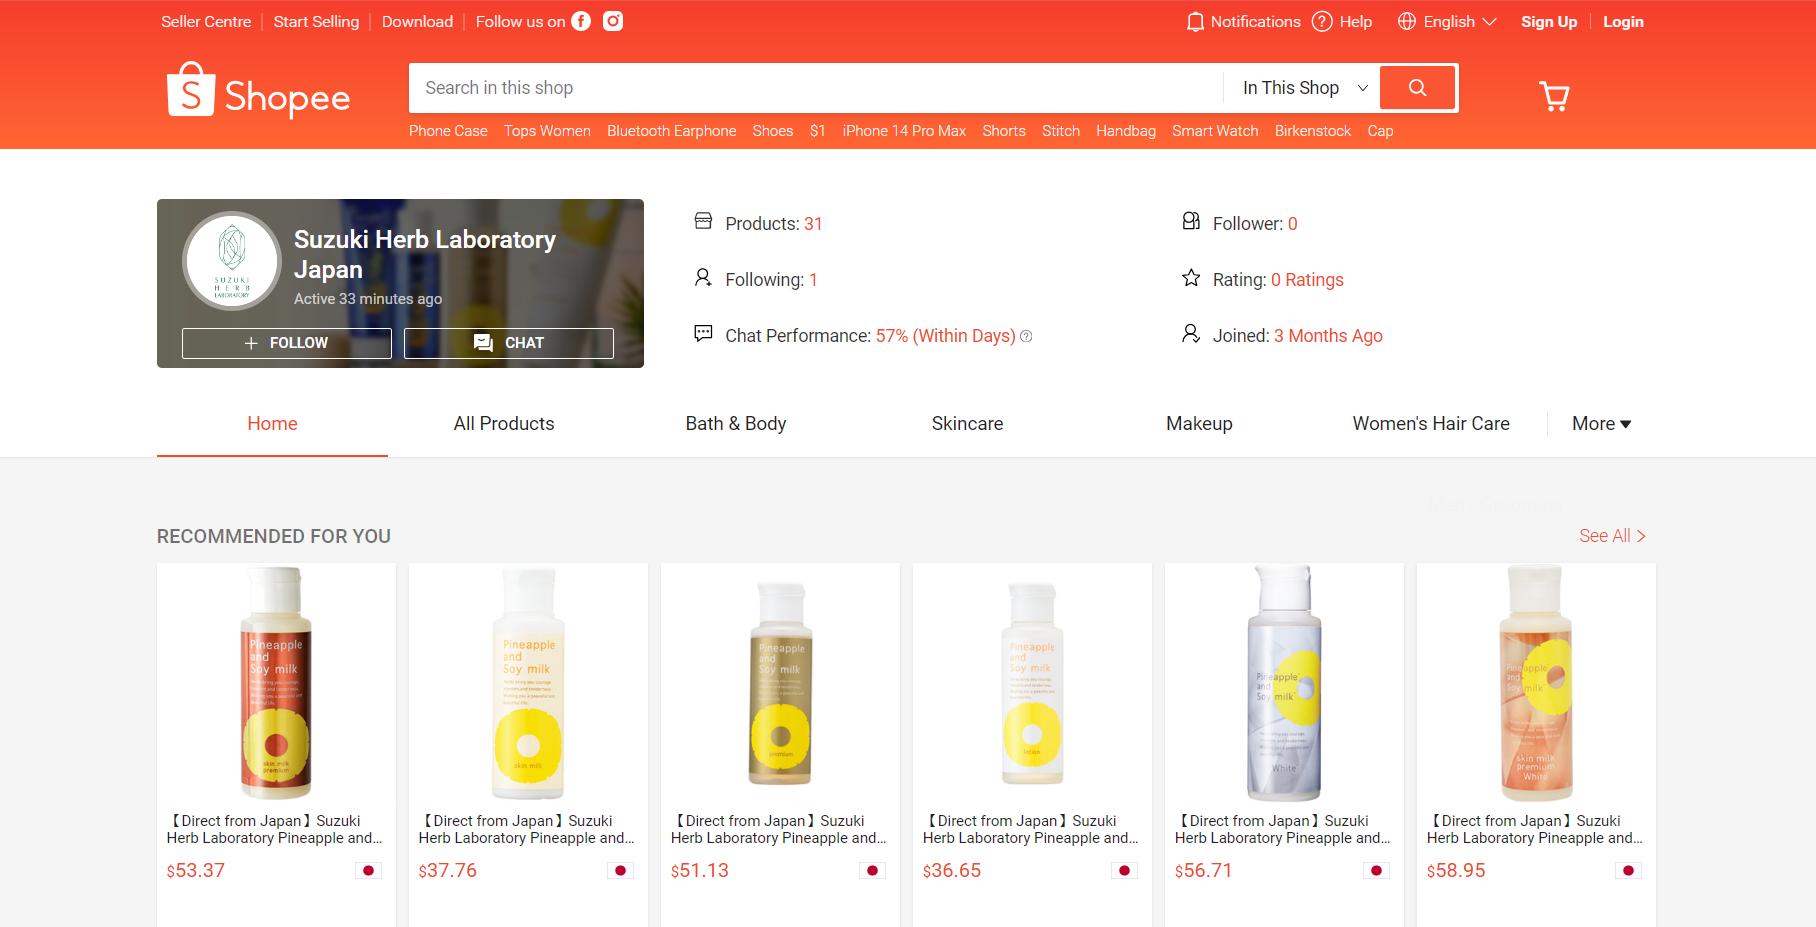Open the In This Shop scope dropdown

point(1305,88)
